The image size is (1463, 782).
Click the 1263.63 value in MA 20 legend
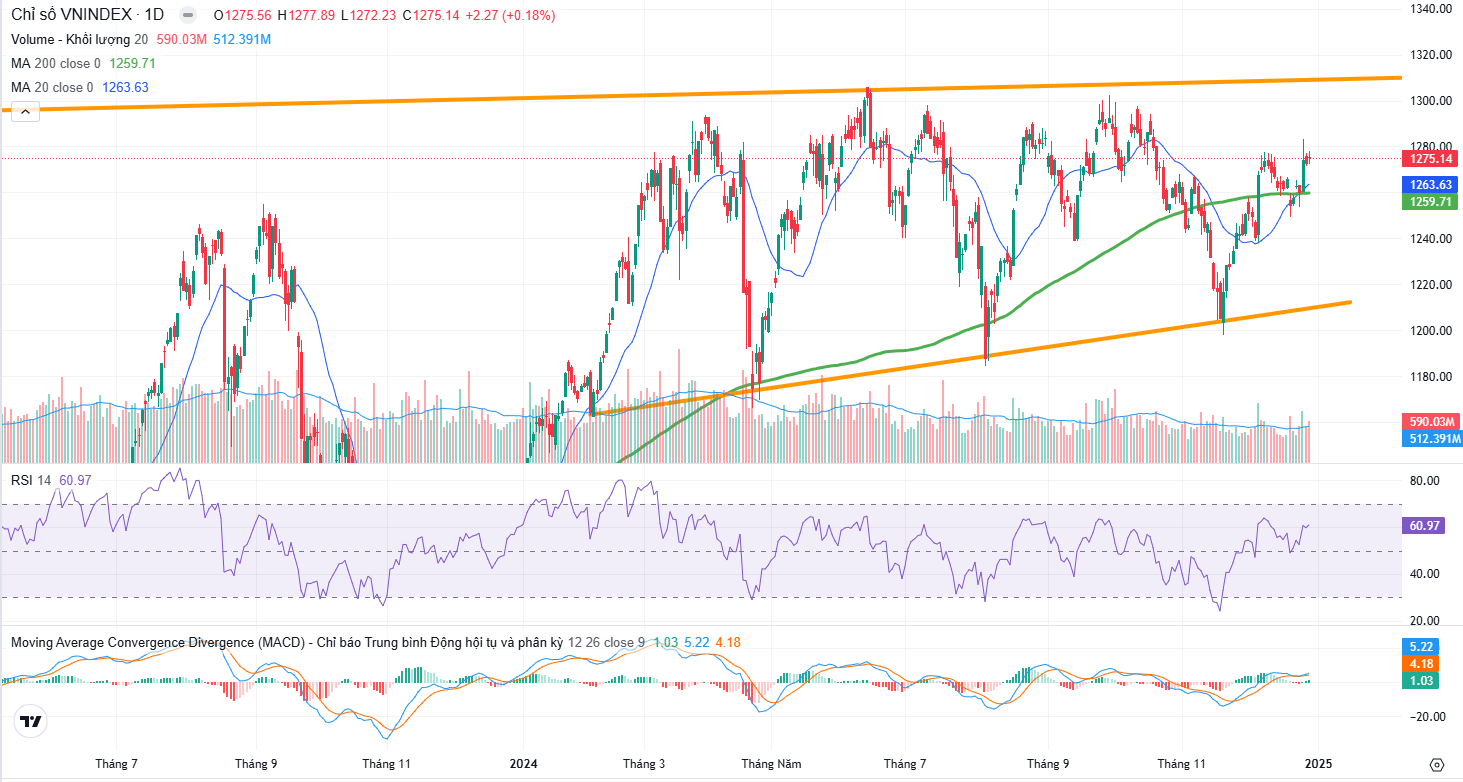[125, 87]
